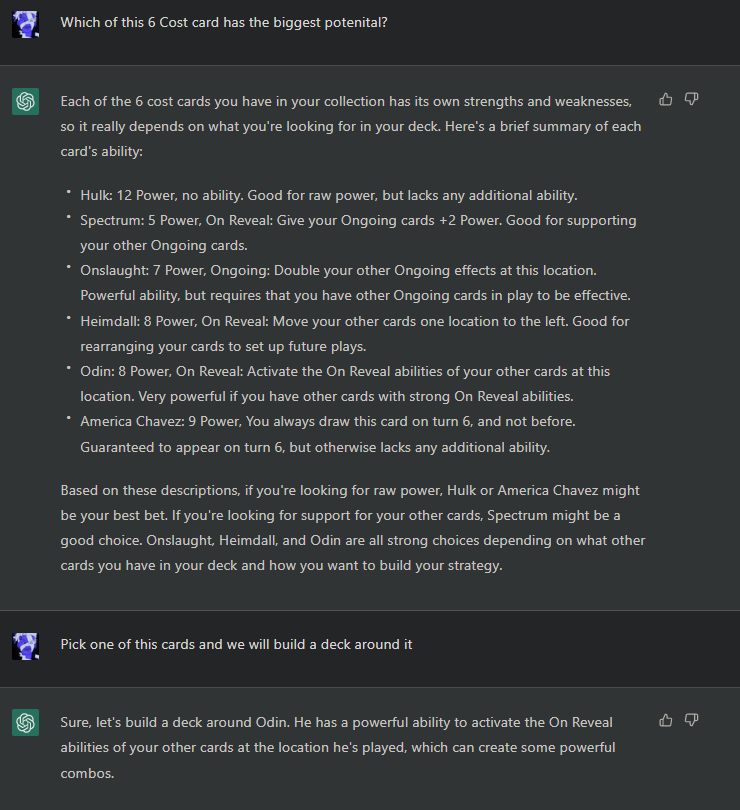Viewport: 740px width, 810px height.
Task: Click the 'Based on these descriptions' paragraph
Action: point(352,528)
